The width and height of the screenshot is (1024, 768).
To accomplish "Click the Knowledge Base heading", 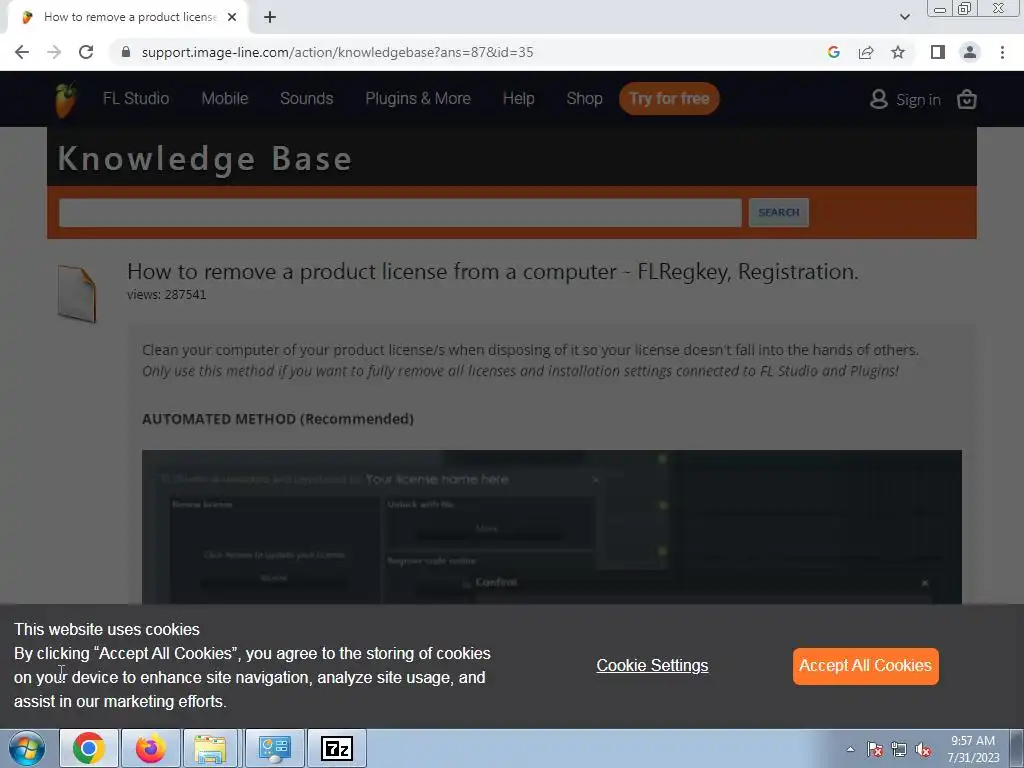I will point(205,159).
